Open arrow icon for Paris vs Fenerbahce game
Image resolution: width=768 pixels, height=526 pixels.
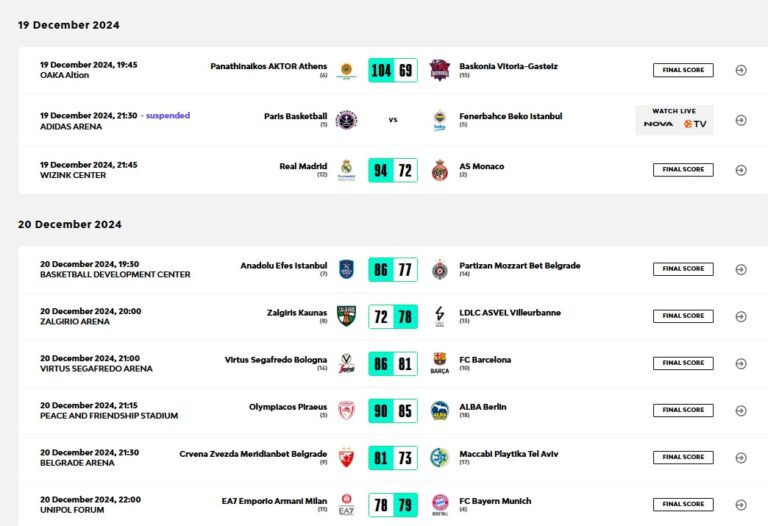(741, 120)
